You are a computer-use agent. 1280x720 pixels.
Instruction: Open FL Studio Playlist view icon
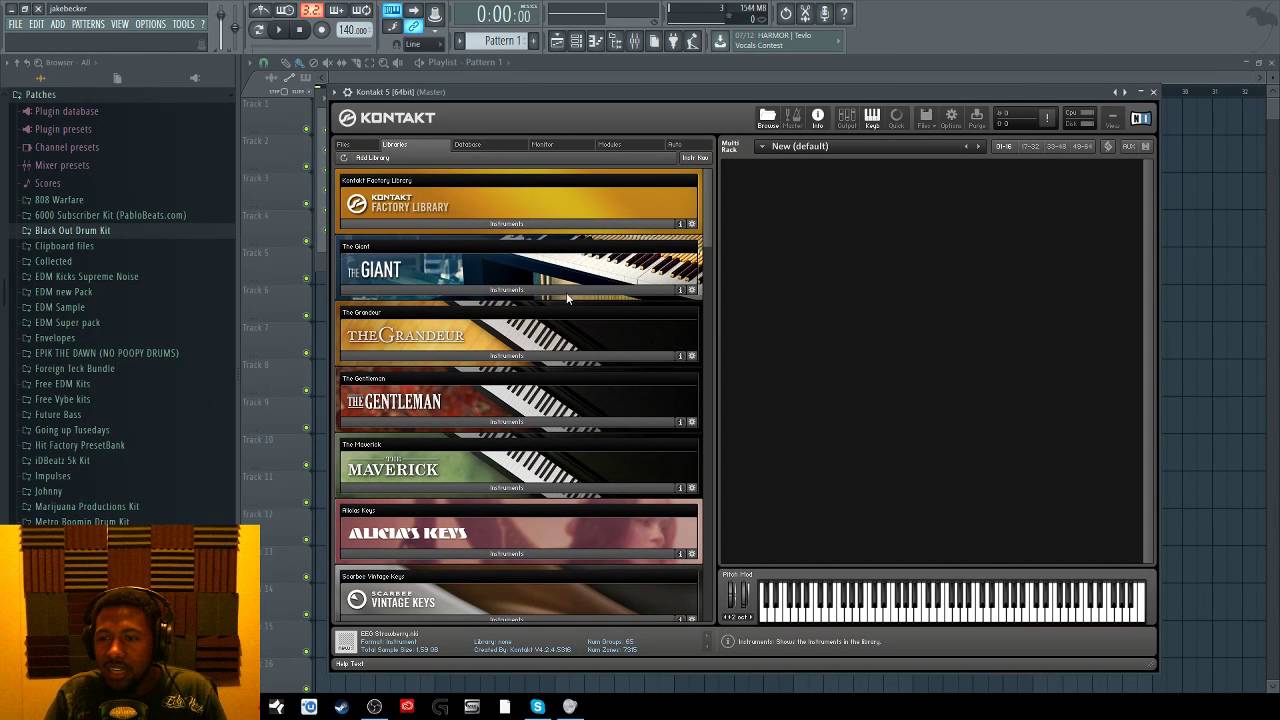click(x=557, y=41)
